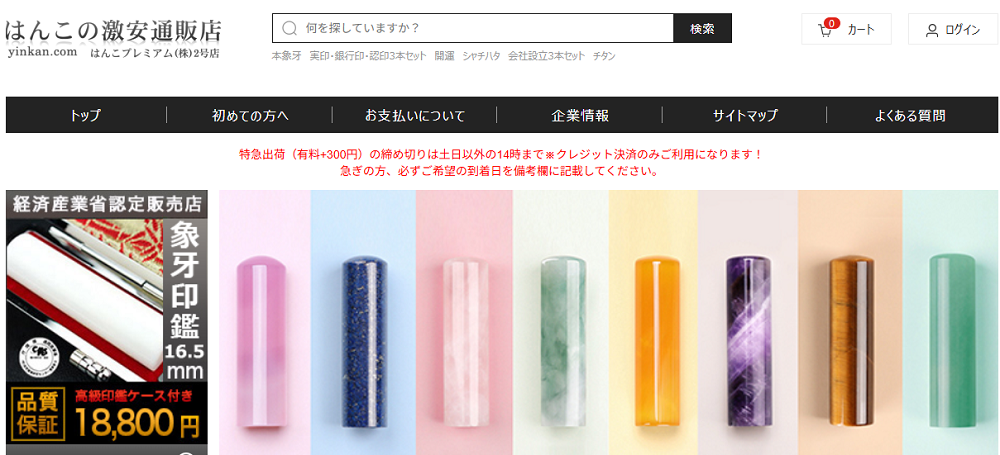This screenshot has width=1000, height=455.
Task: Click the 検索 search button
Action: coord(702,28)
